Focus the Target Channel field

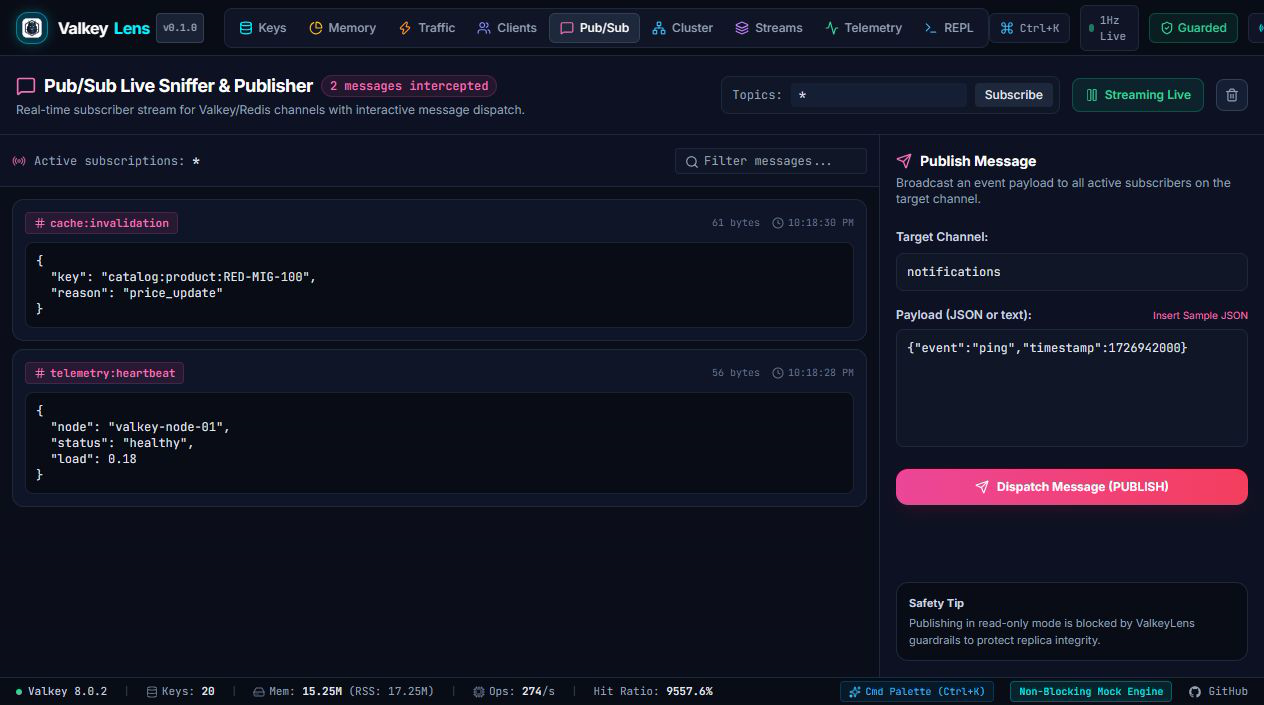(1072, 272)
